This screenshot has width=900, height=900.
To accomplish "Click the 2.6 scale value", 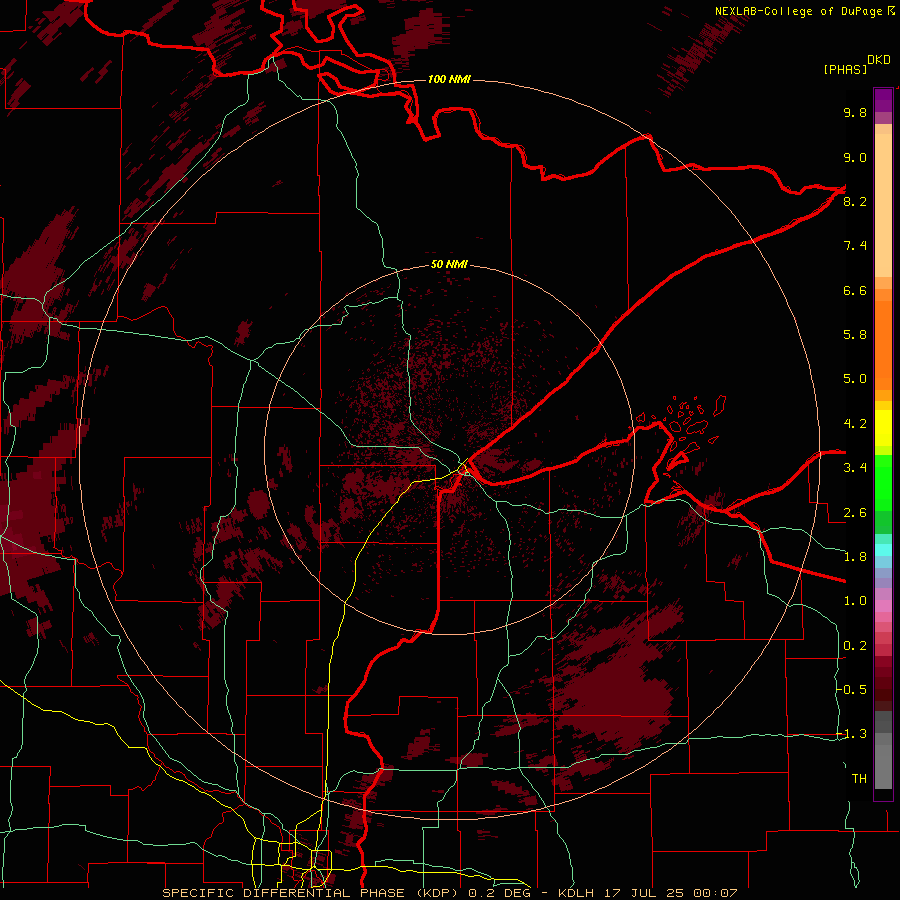I will (x=855, y=513).
